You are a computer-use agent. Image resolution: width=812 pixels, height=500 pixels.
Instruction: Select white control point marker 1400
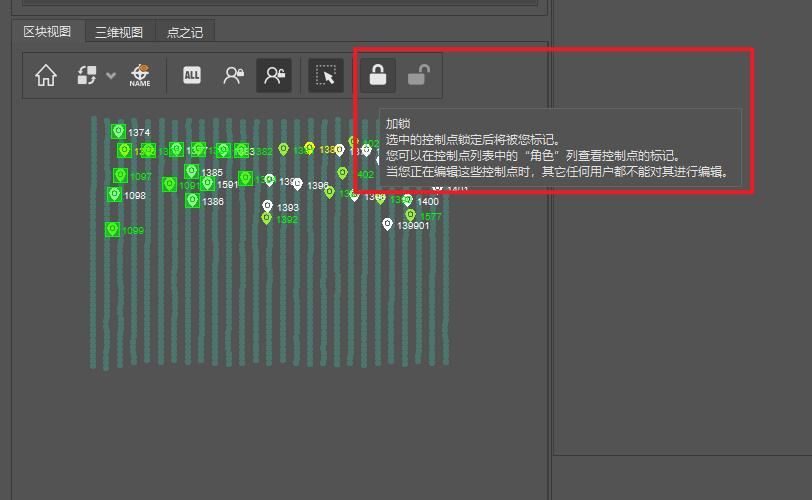pyautogui.click(x=408, y=200)
